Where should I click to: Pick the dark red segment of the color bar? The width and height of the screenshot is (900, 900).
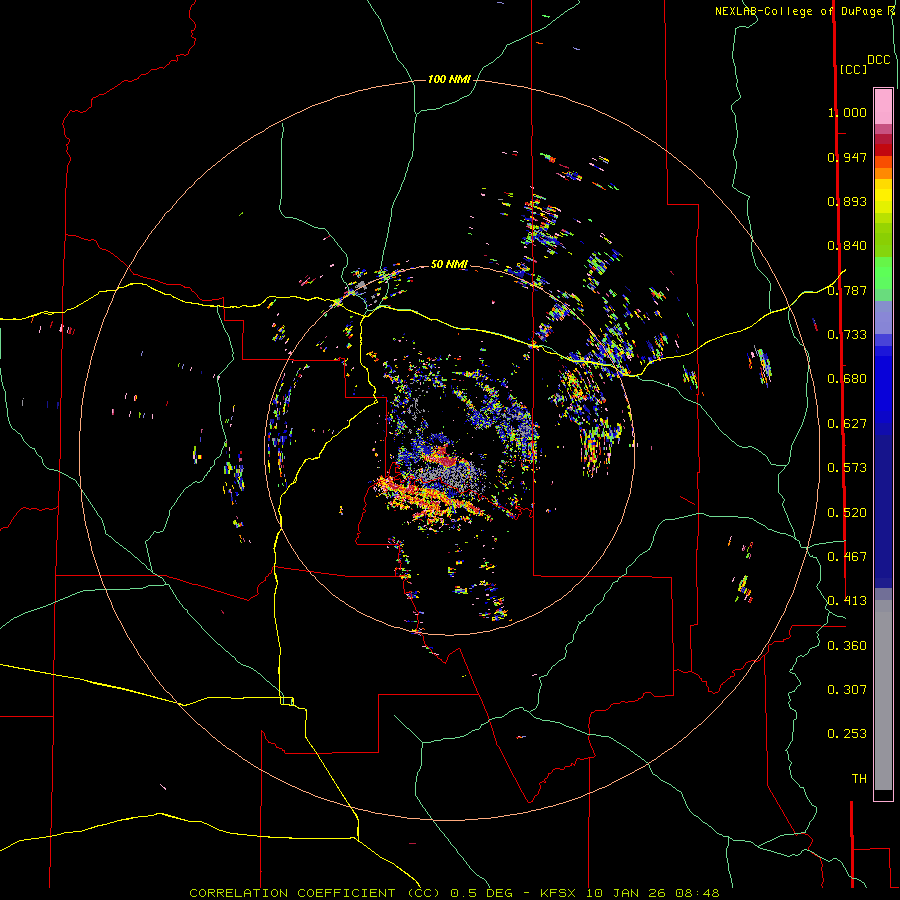tap(883, 150)
